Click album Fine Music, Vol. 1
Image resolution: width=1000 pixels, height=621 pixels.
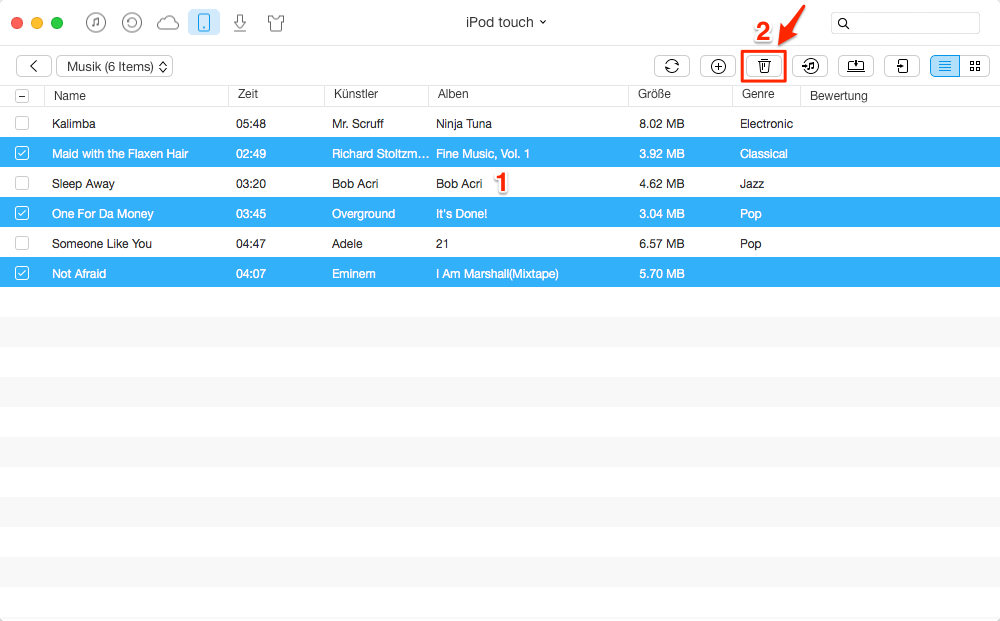click(x=483, y=154)
